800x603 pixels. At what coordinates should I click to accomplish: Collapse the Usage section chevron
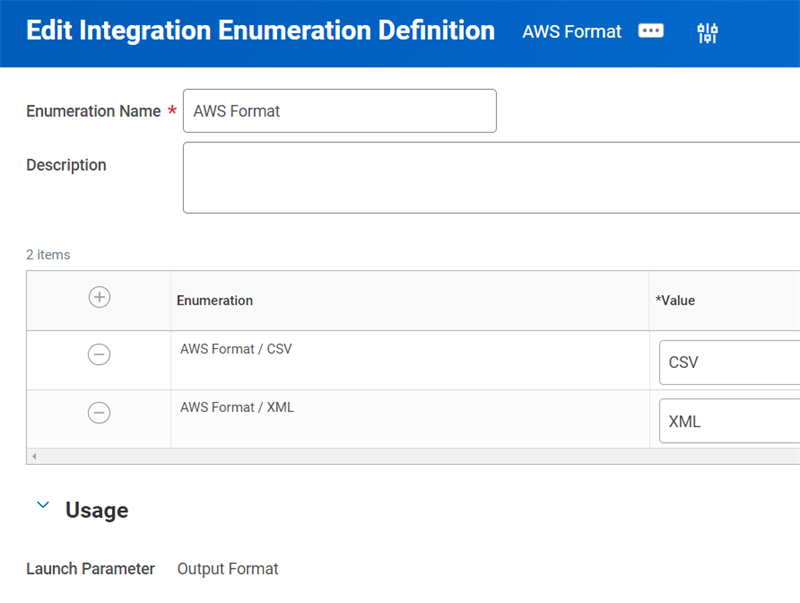point(43,505)
